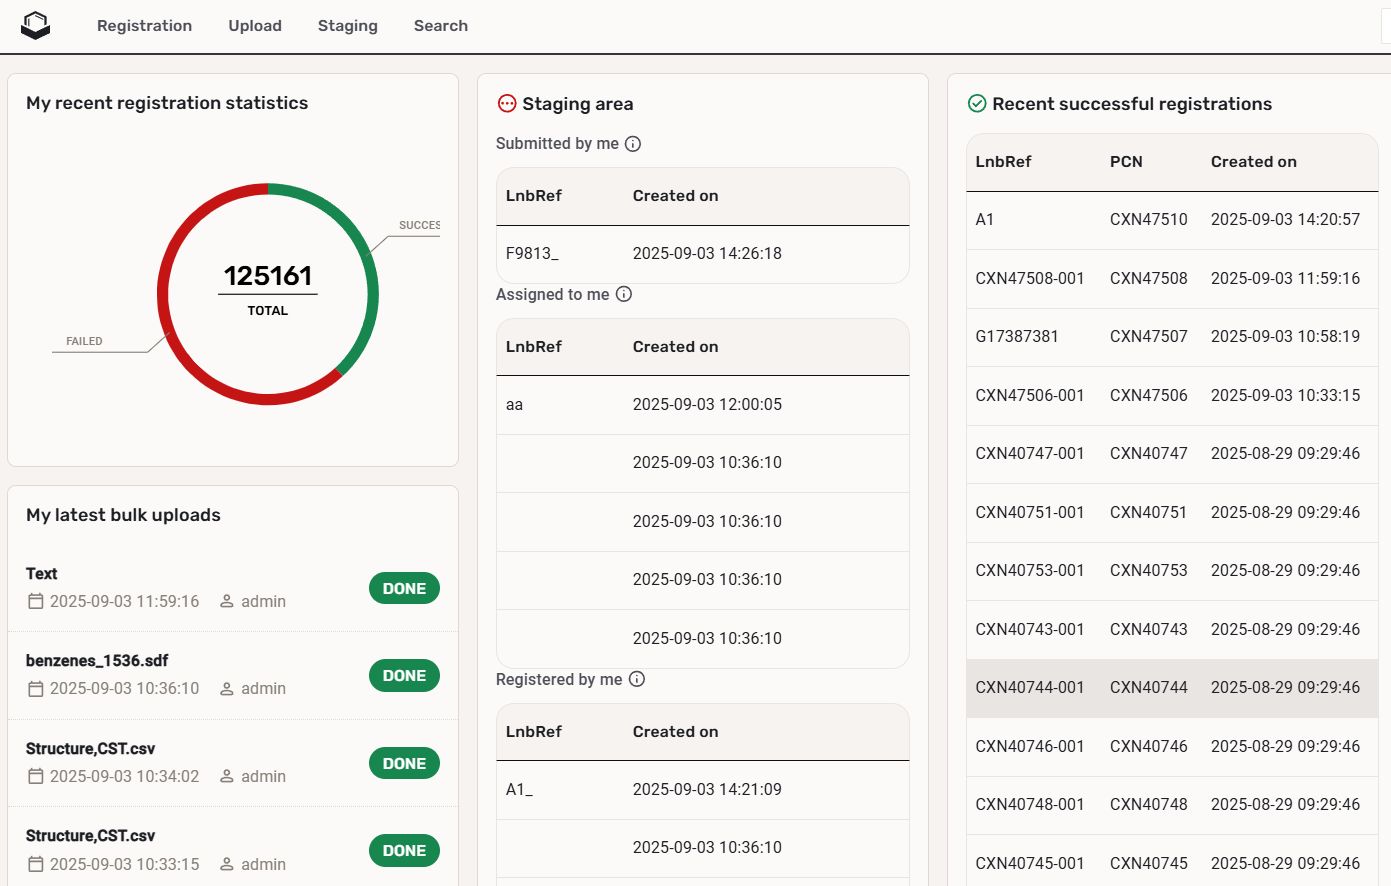Image resolution: width=1391 pixels, height=886 pixels.
Task: Open the Search page
Action: pos(440,26)
